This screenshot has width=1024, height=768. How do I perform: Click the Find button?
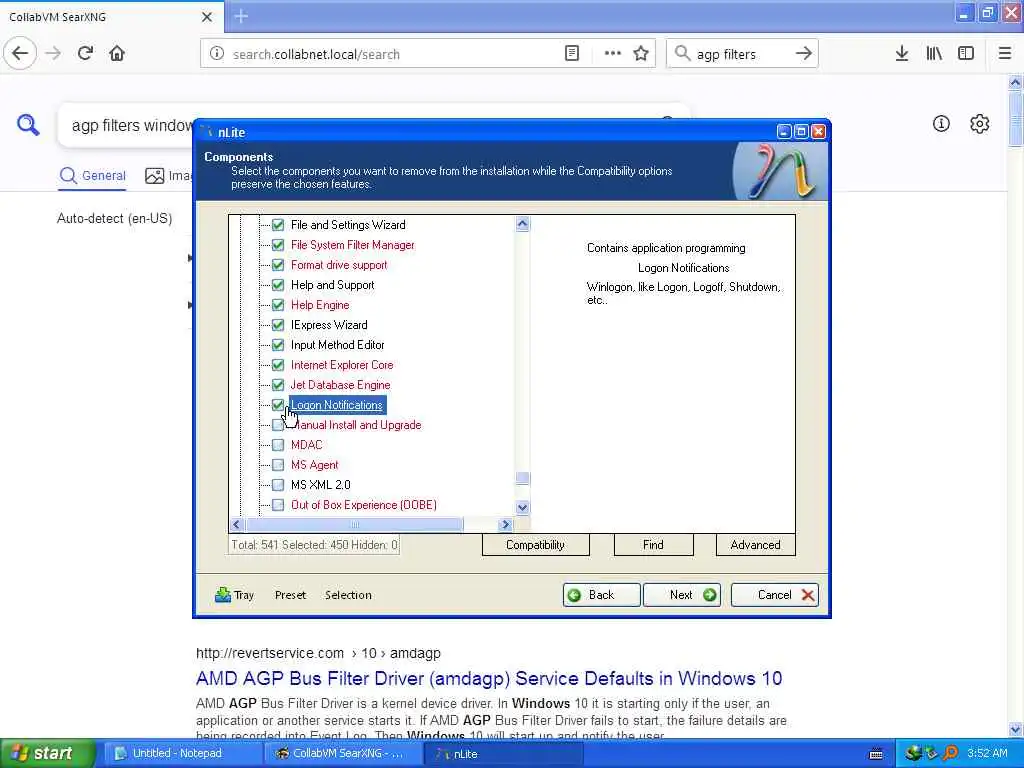coord(653,545)
